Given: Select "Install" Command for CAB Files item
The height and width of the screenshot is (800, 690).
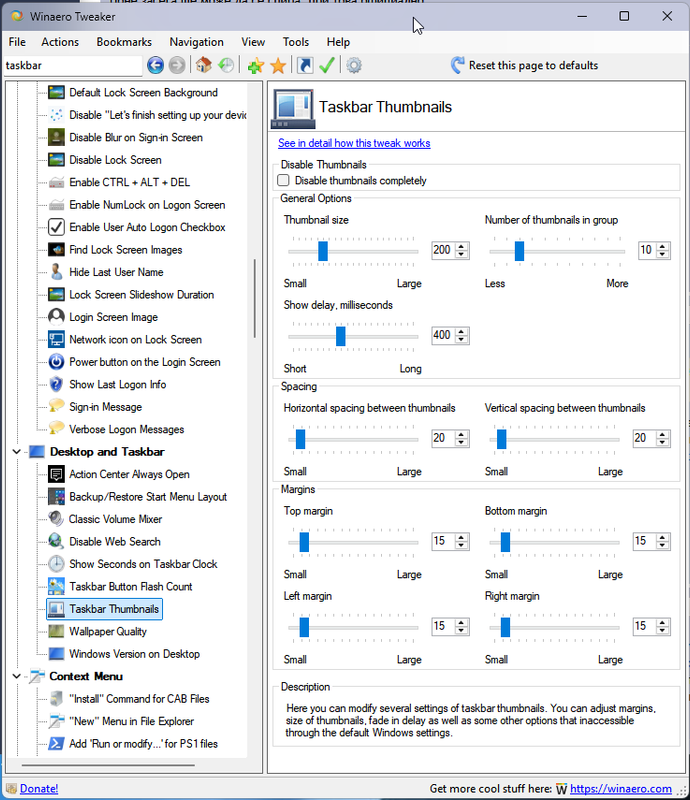Looking at the screenshot, I should coord(139,698).
